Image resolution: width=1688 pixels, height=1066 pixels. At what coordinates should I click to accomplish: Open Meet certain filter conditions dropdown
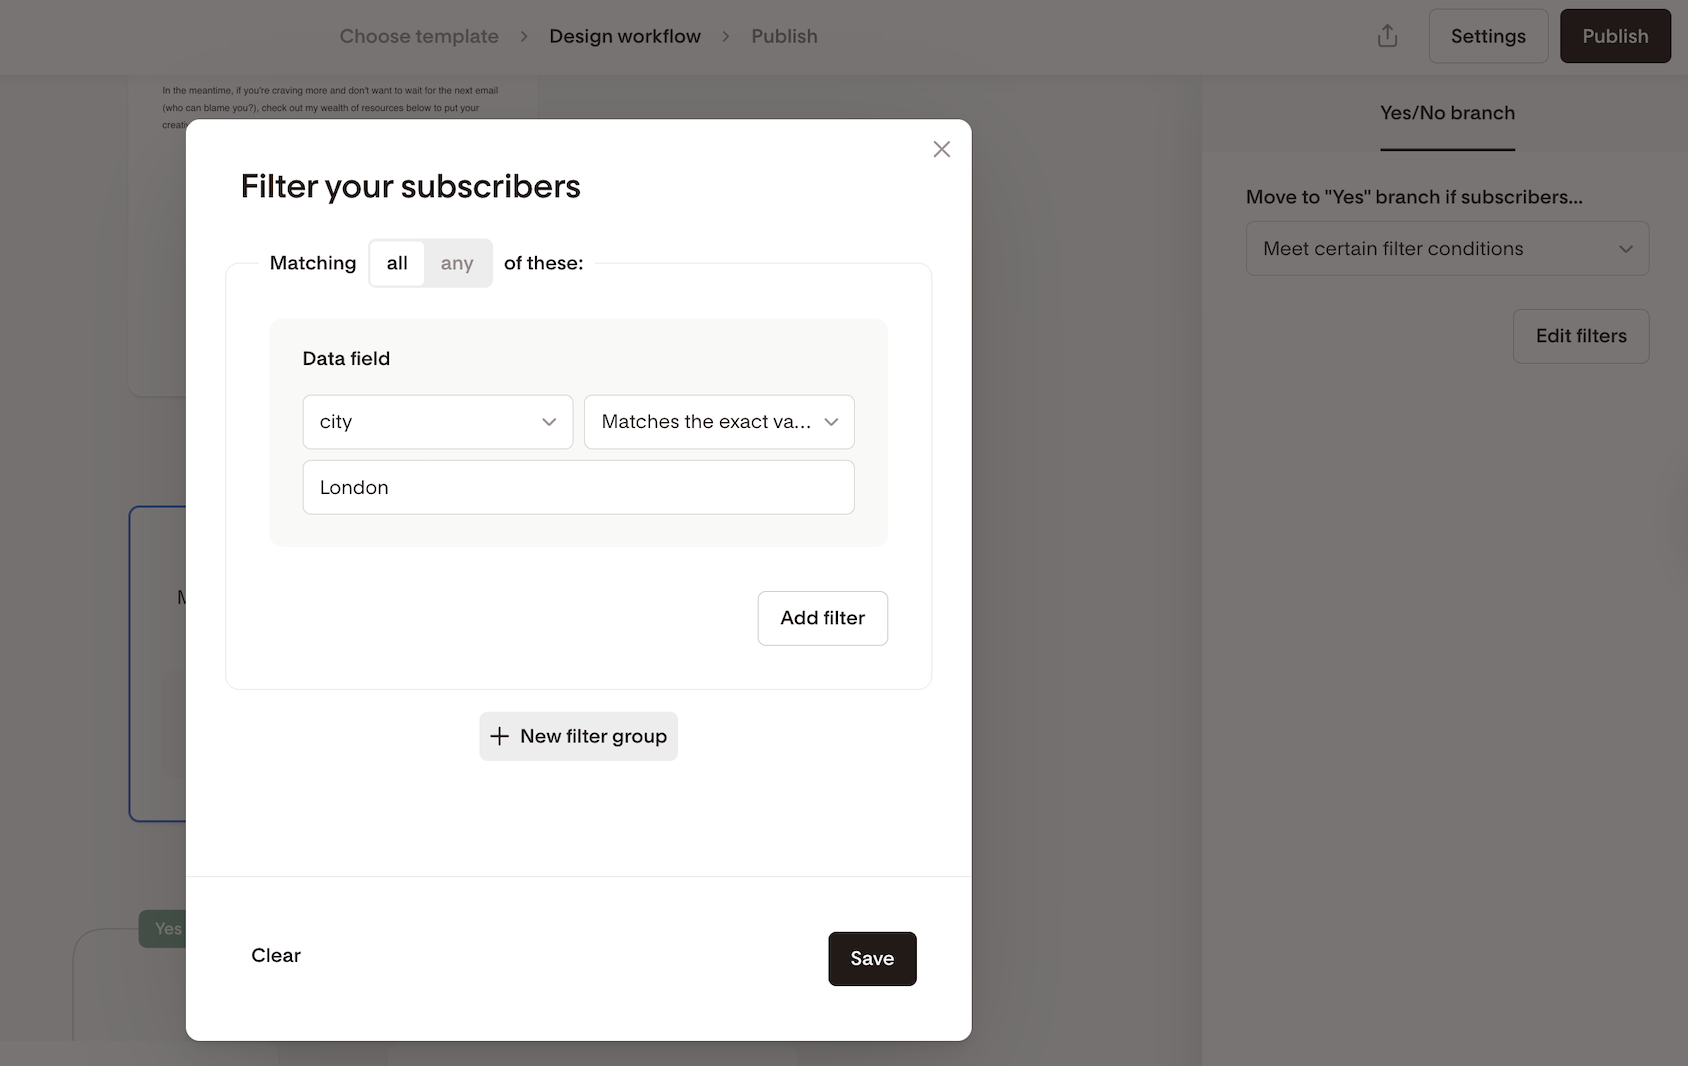[x=1446, y=249]
